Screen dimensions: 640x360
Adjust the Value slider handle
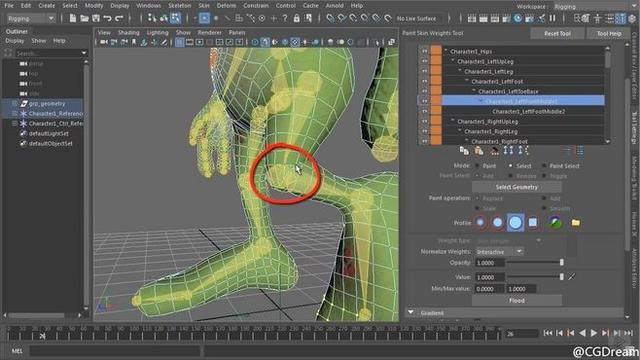(x=562, y=277)
